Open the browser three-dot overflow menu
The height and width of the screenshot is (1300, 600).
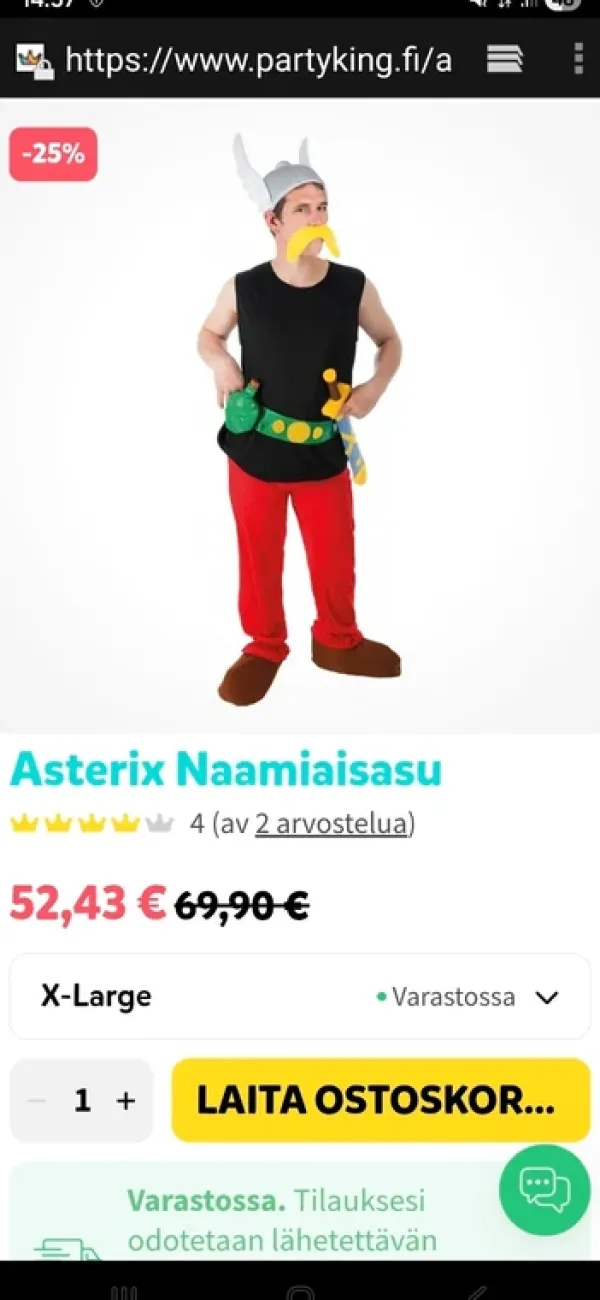tap(578, 59)
